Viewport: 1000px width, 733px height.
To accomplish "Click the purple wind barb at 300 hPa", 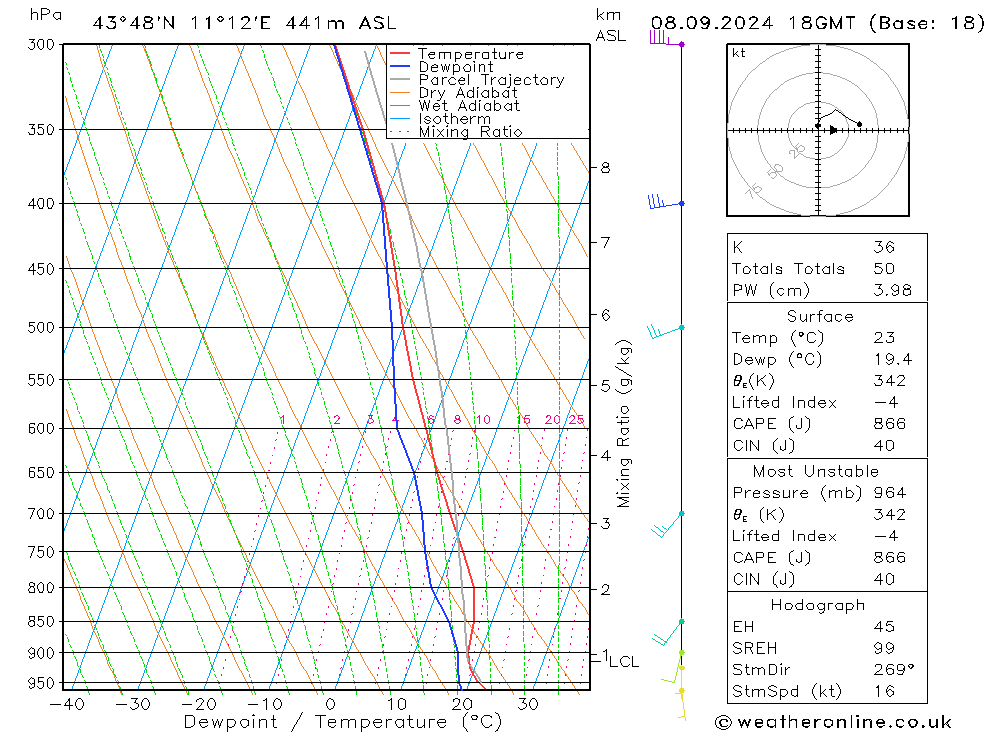I will click(x=666, y=38).
